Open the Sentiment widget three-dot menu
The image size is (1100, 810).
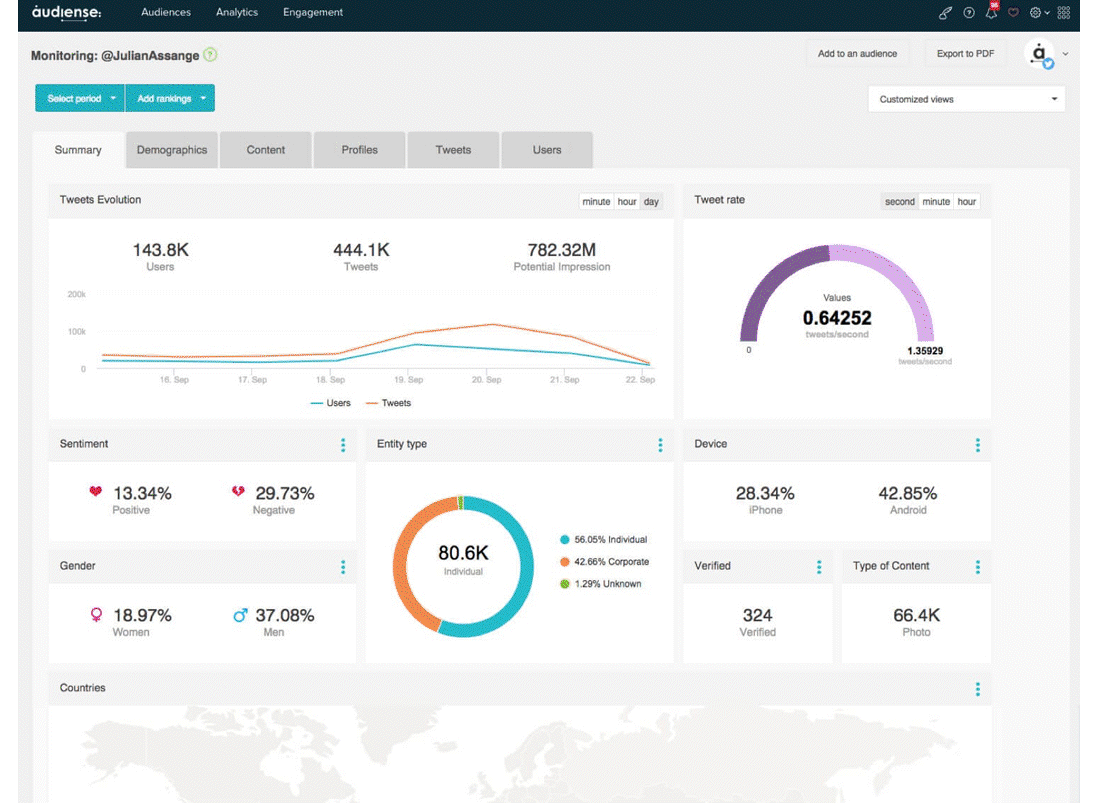click(343, 445)
